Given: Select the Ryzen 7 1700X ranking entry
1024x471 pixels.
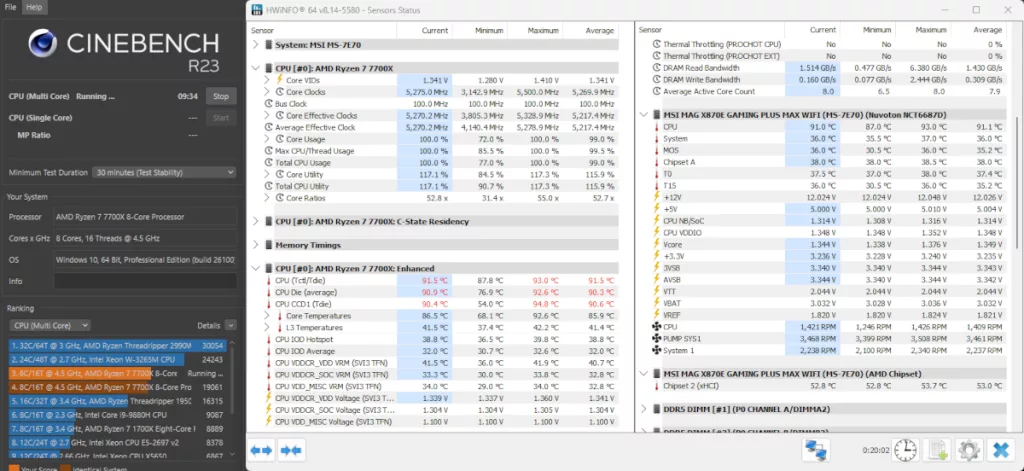Looking at the screenshot, I should [118, 429].
